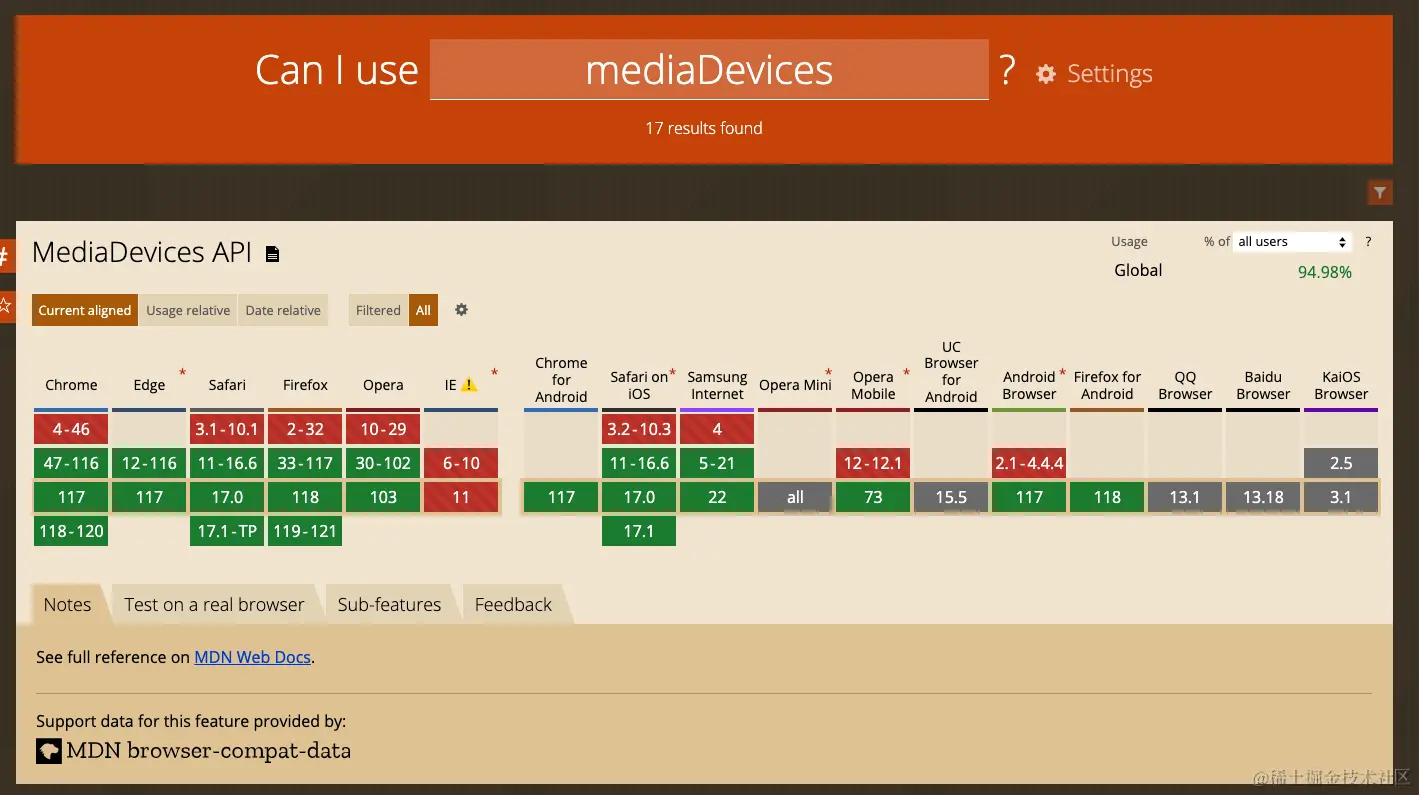
Task: Click the star favorite icon on left edge
Action: [6, 305]
